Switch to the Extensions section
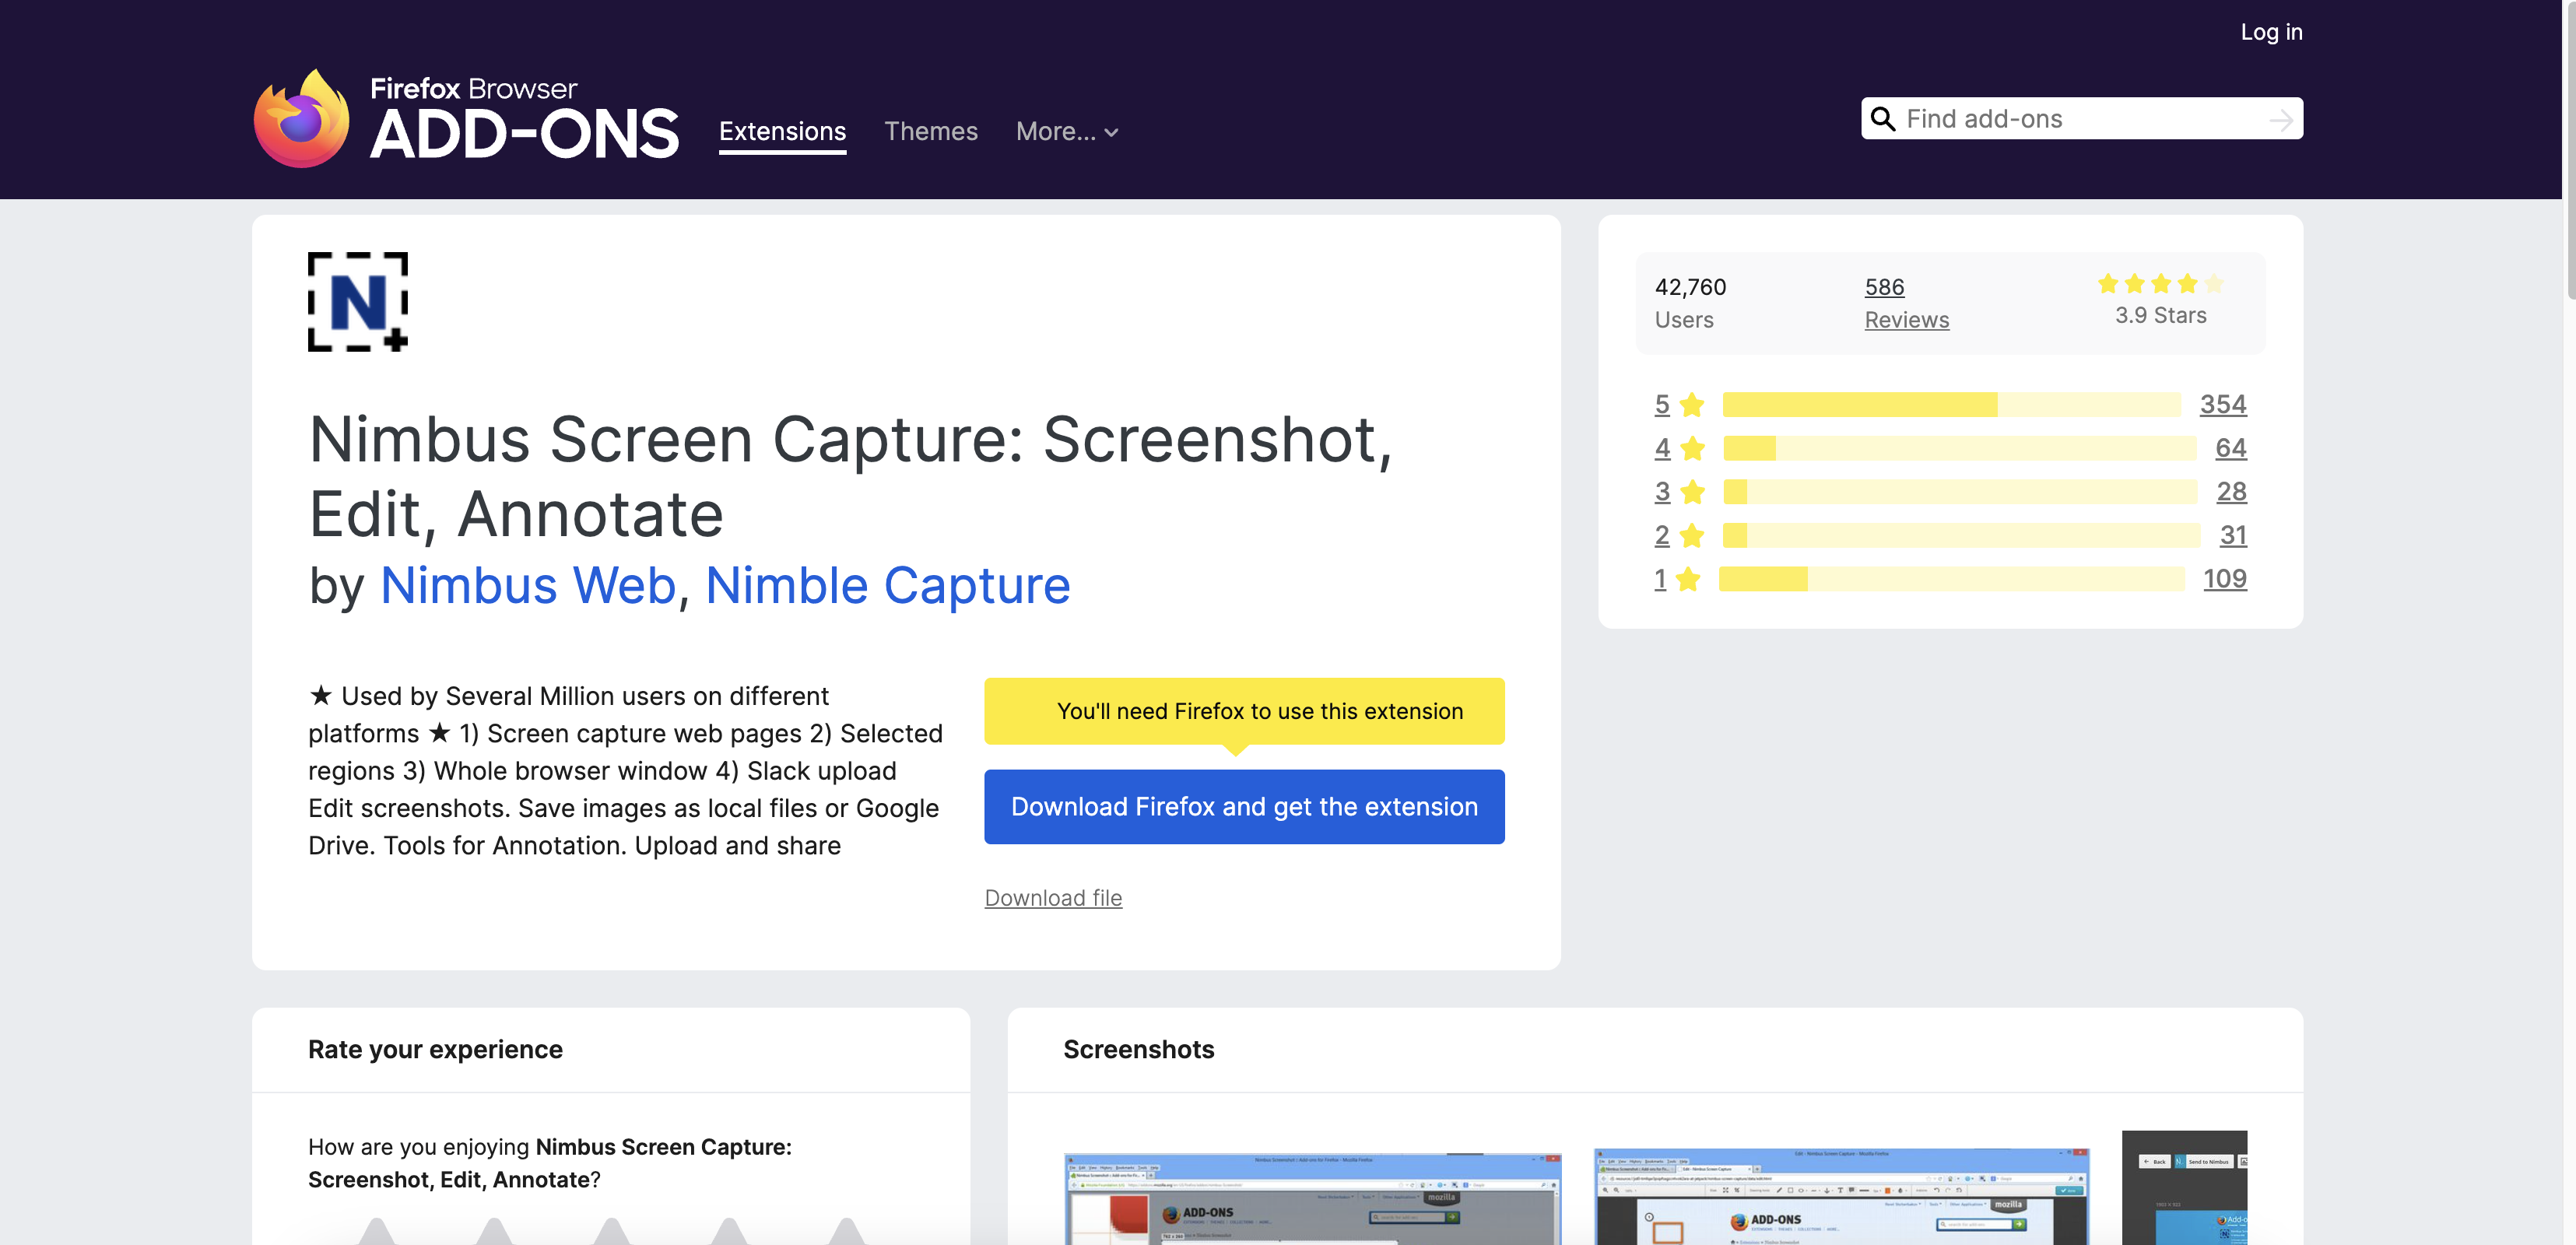Image resolution: width=2576 pixels, height=1245 pixels. [x=782, y=131]
